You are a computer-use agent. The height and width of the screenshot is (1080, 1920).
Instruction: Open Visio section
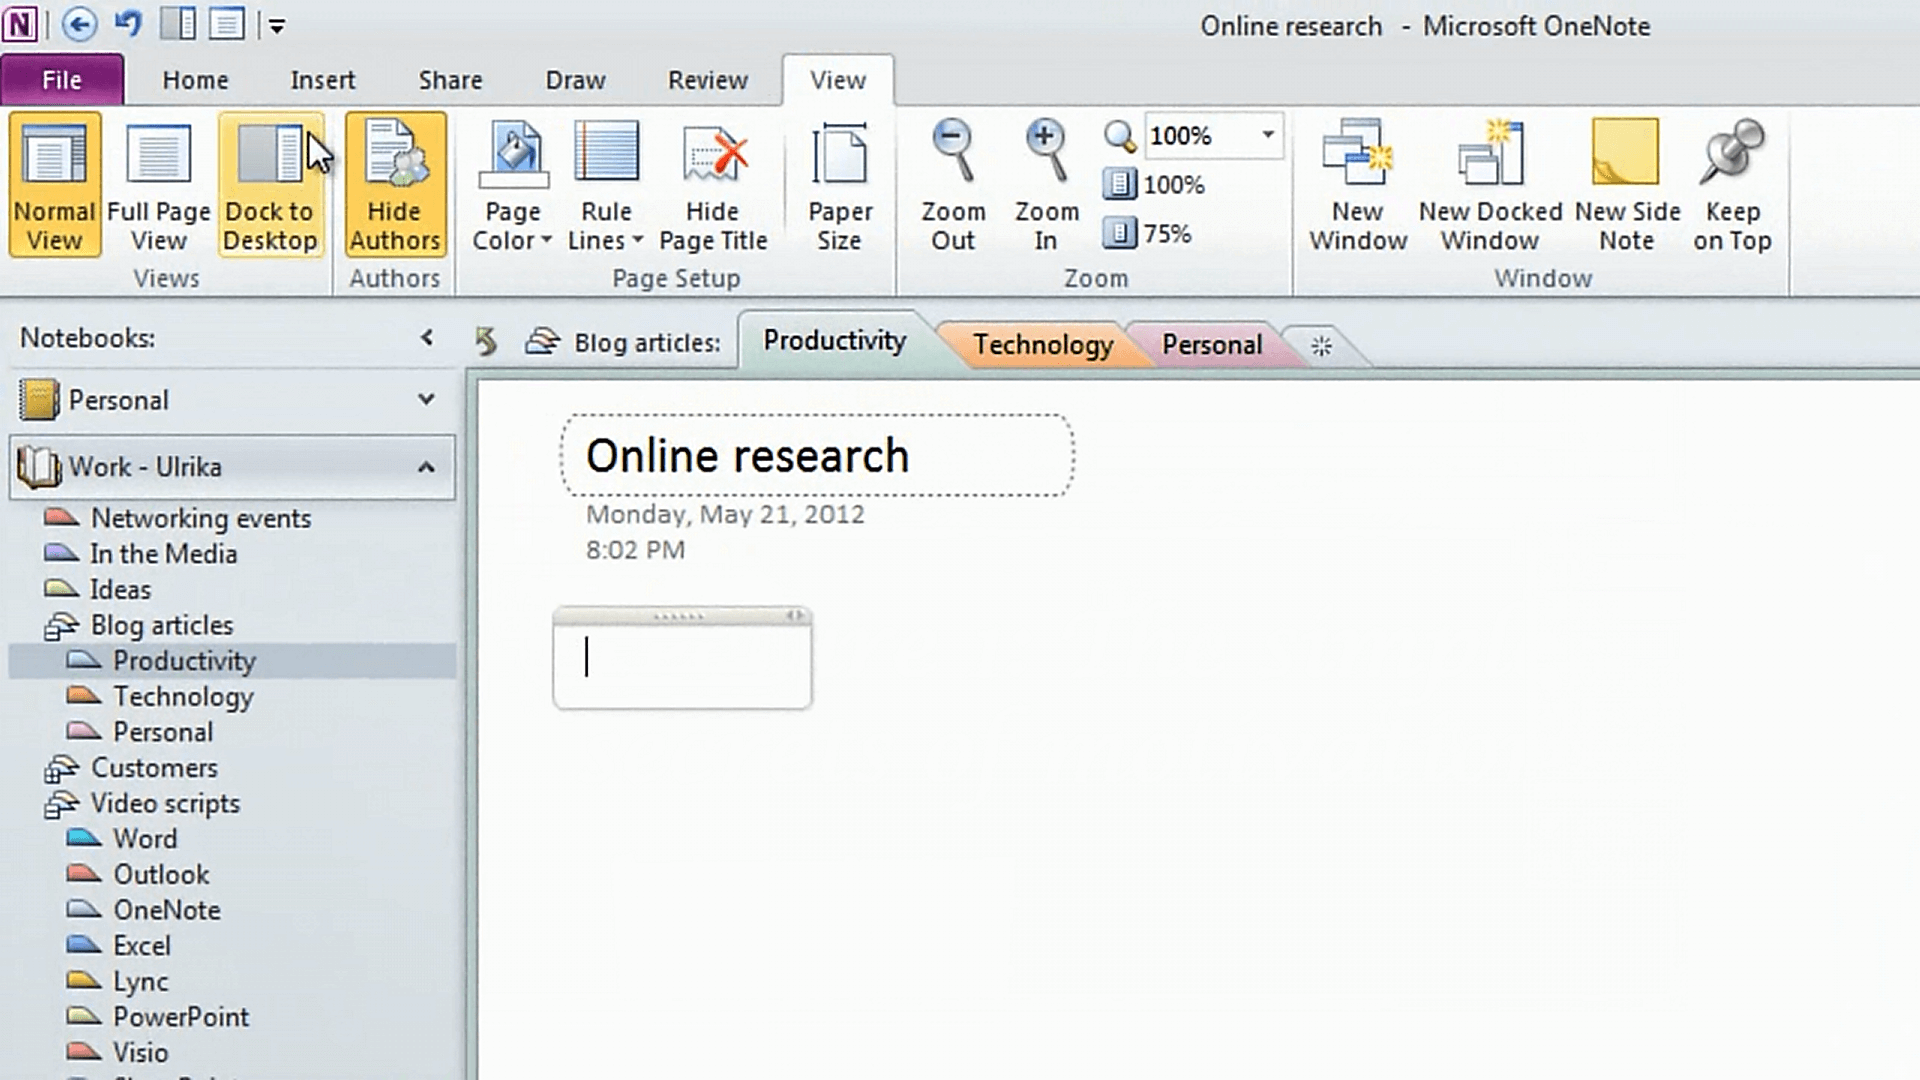coord(140,1053)
